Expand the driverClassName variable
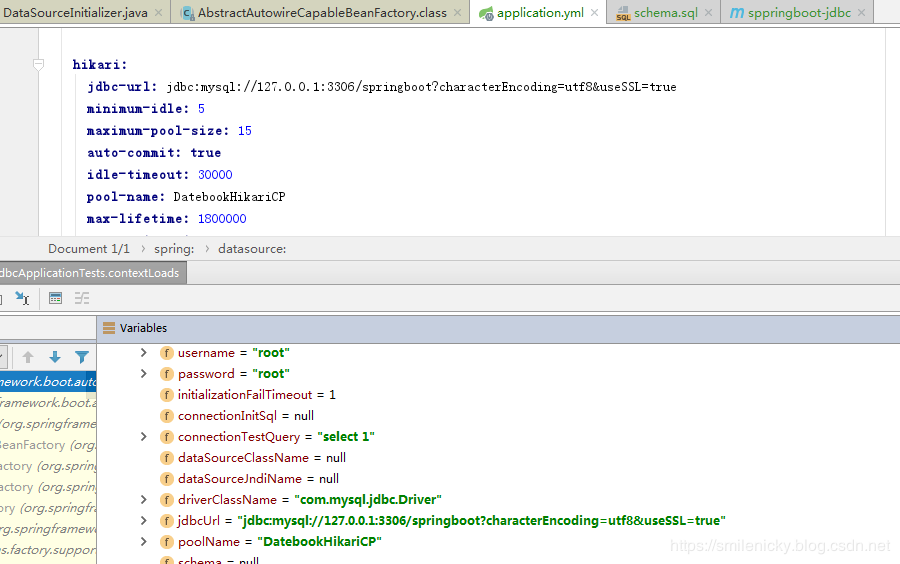900x564 pixels. pos(143,500)
